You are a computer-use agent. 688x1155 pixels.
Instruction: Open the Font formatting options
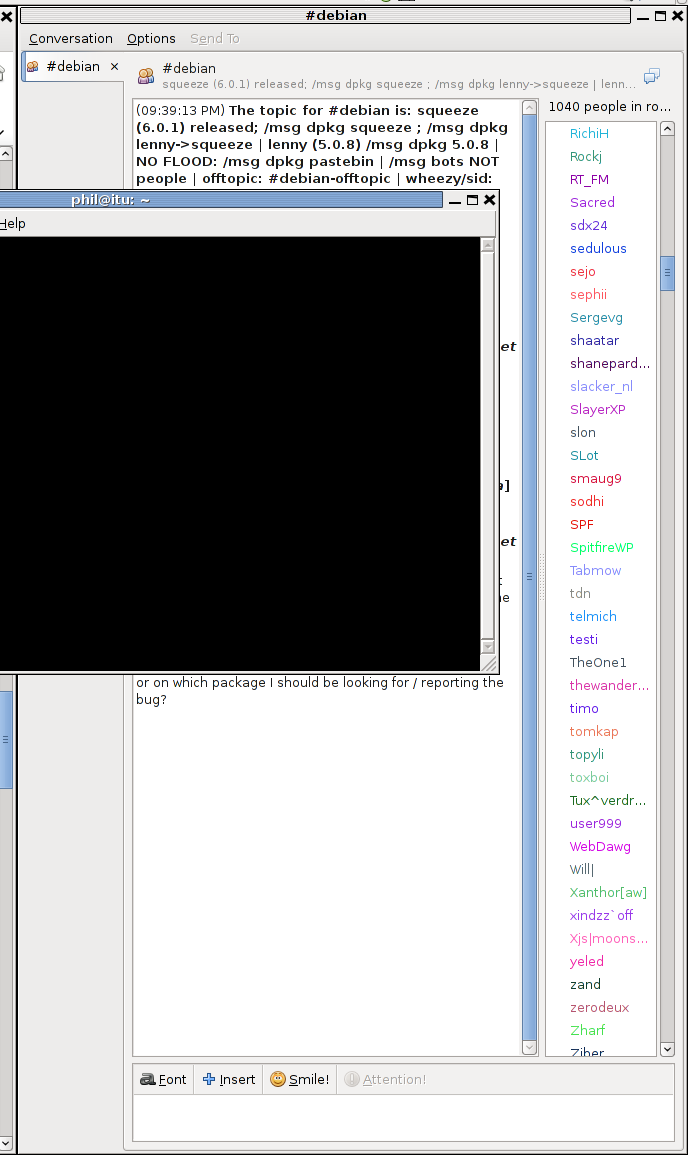pyautogui.click(x=163, y=1080)
